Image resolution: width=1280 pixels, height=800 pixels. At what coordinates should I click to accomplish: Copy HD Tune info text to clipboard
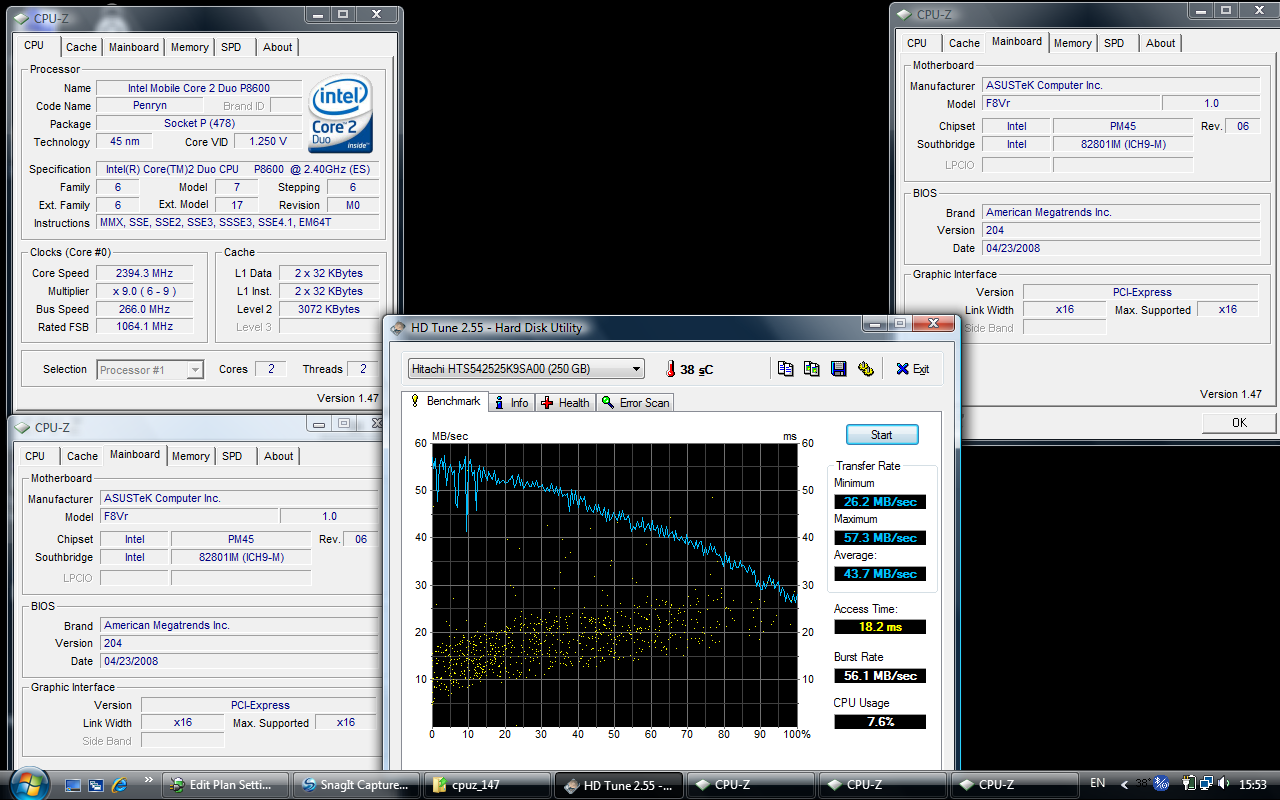pos(786,369)
